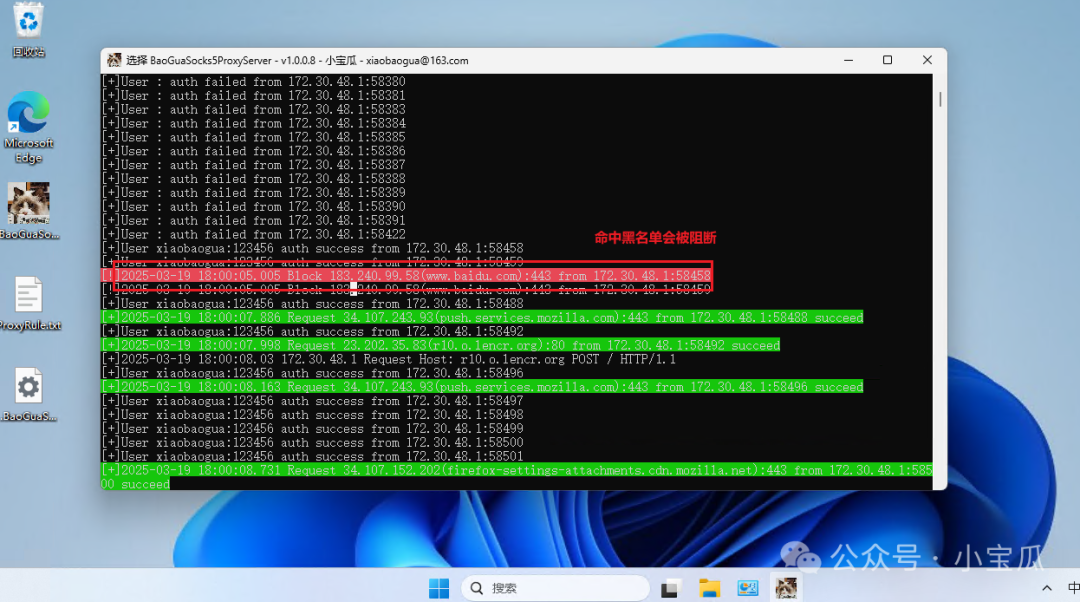Click the green lencr.org request succeed line
Screen dimensions: 1080x602
coord(450,345)
